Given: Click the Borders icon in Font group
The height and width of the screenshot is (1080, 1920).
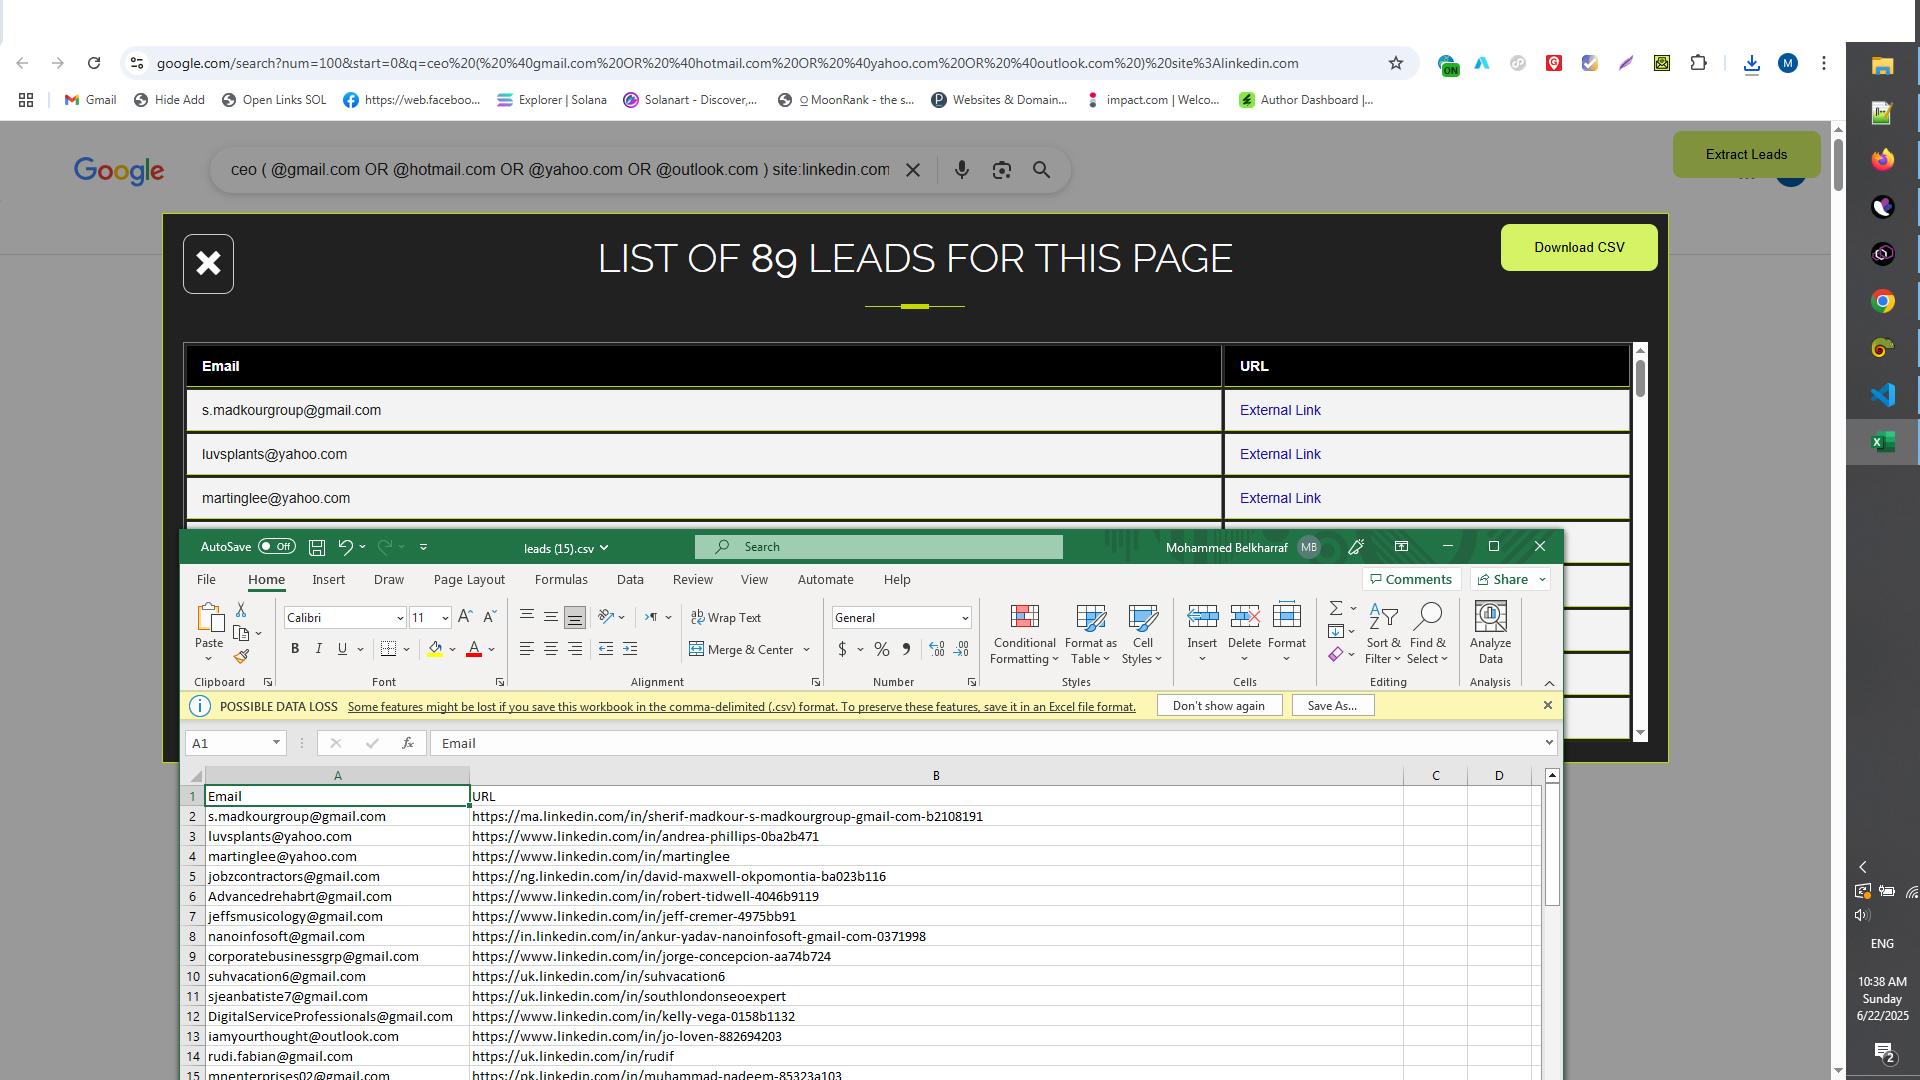Looking at the screenshot, I should tap(389, 649).
